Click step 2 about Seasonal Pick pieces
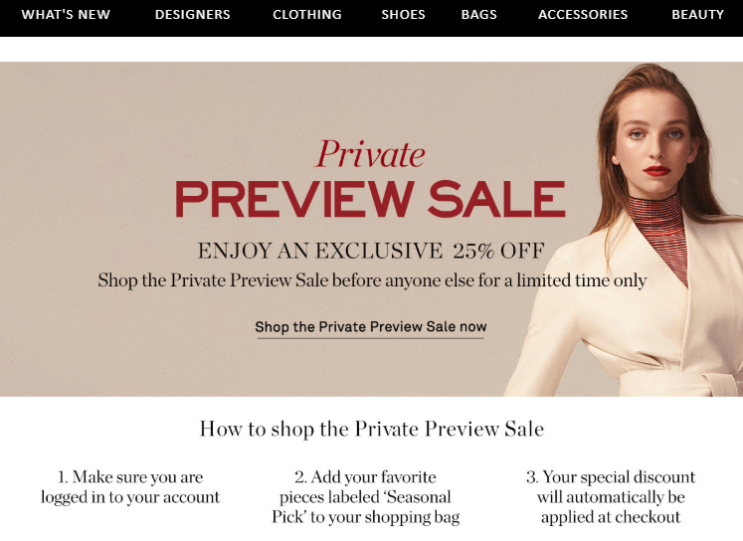743x541 pixels. (365, 497)
